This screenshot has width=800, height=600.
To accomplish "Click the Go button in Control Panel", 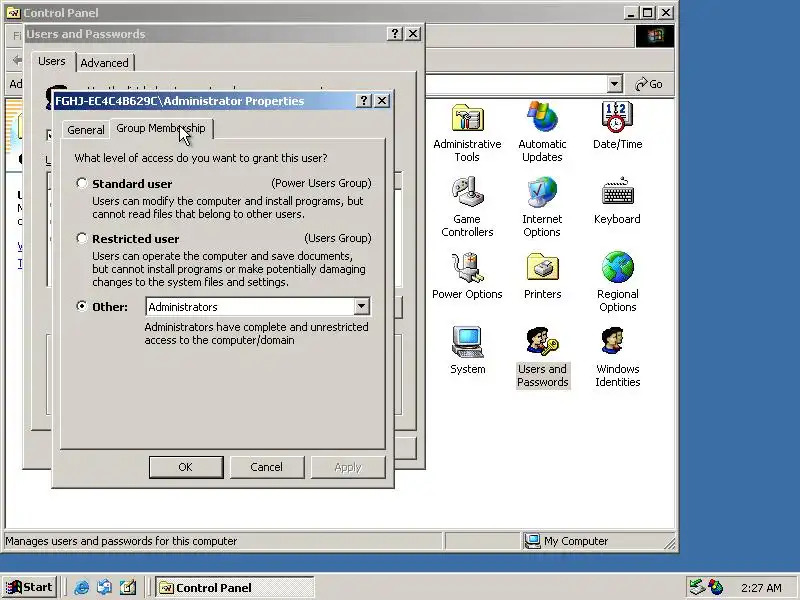I will tap(648, 84).
